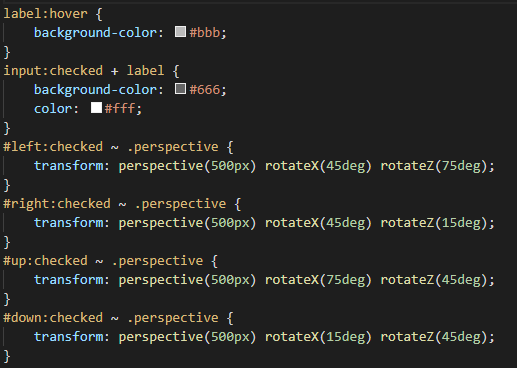Viewport: 517px width, 368px height.
Task: Click the #fff hex color value text
Action: [x=120, y=109]
